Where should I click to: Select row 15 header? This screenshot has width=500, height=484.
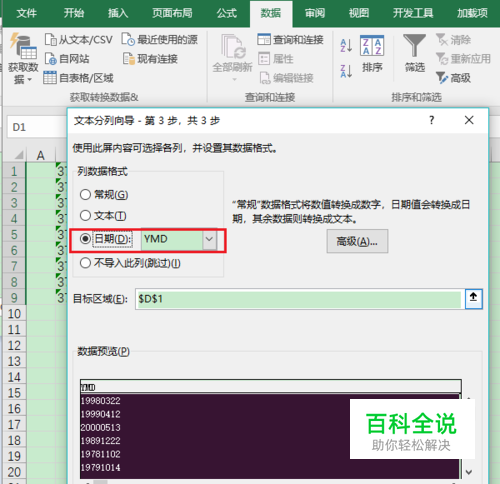point(14,393)
